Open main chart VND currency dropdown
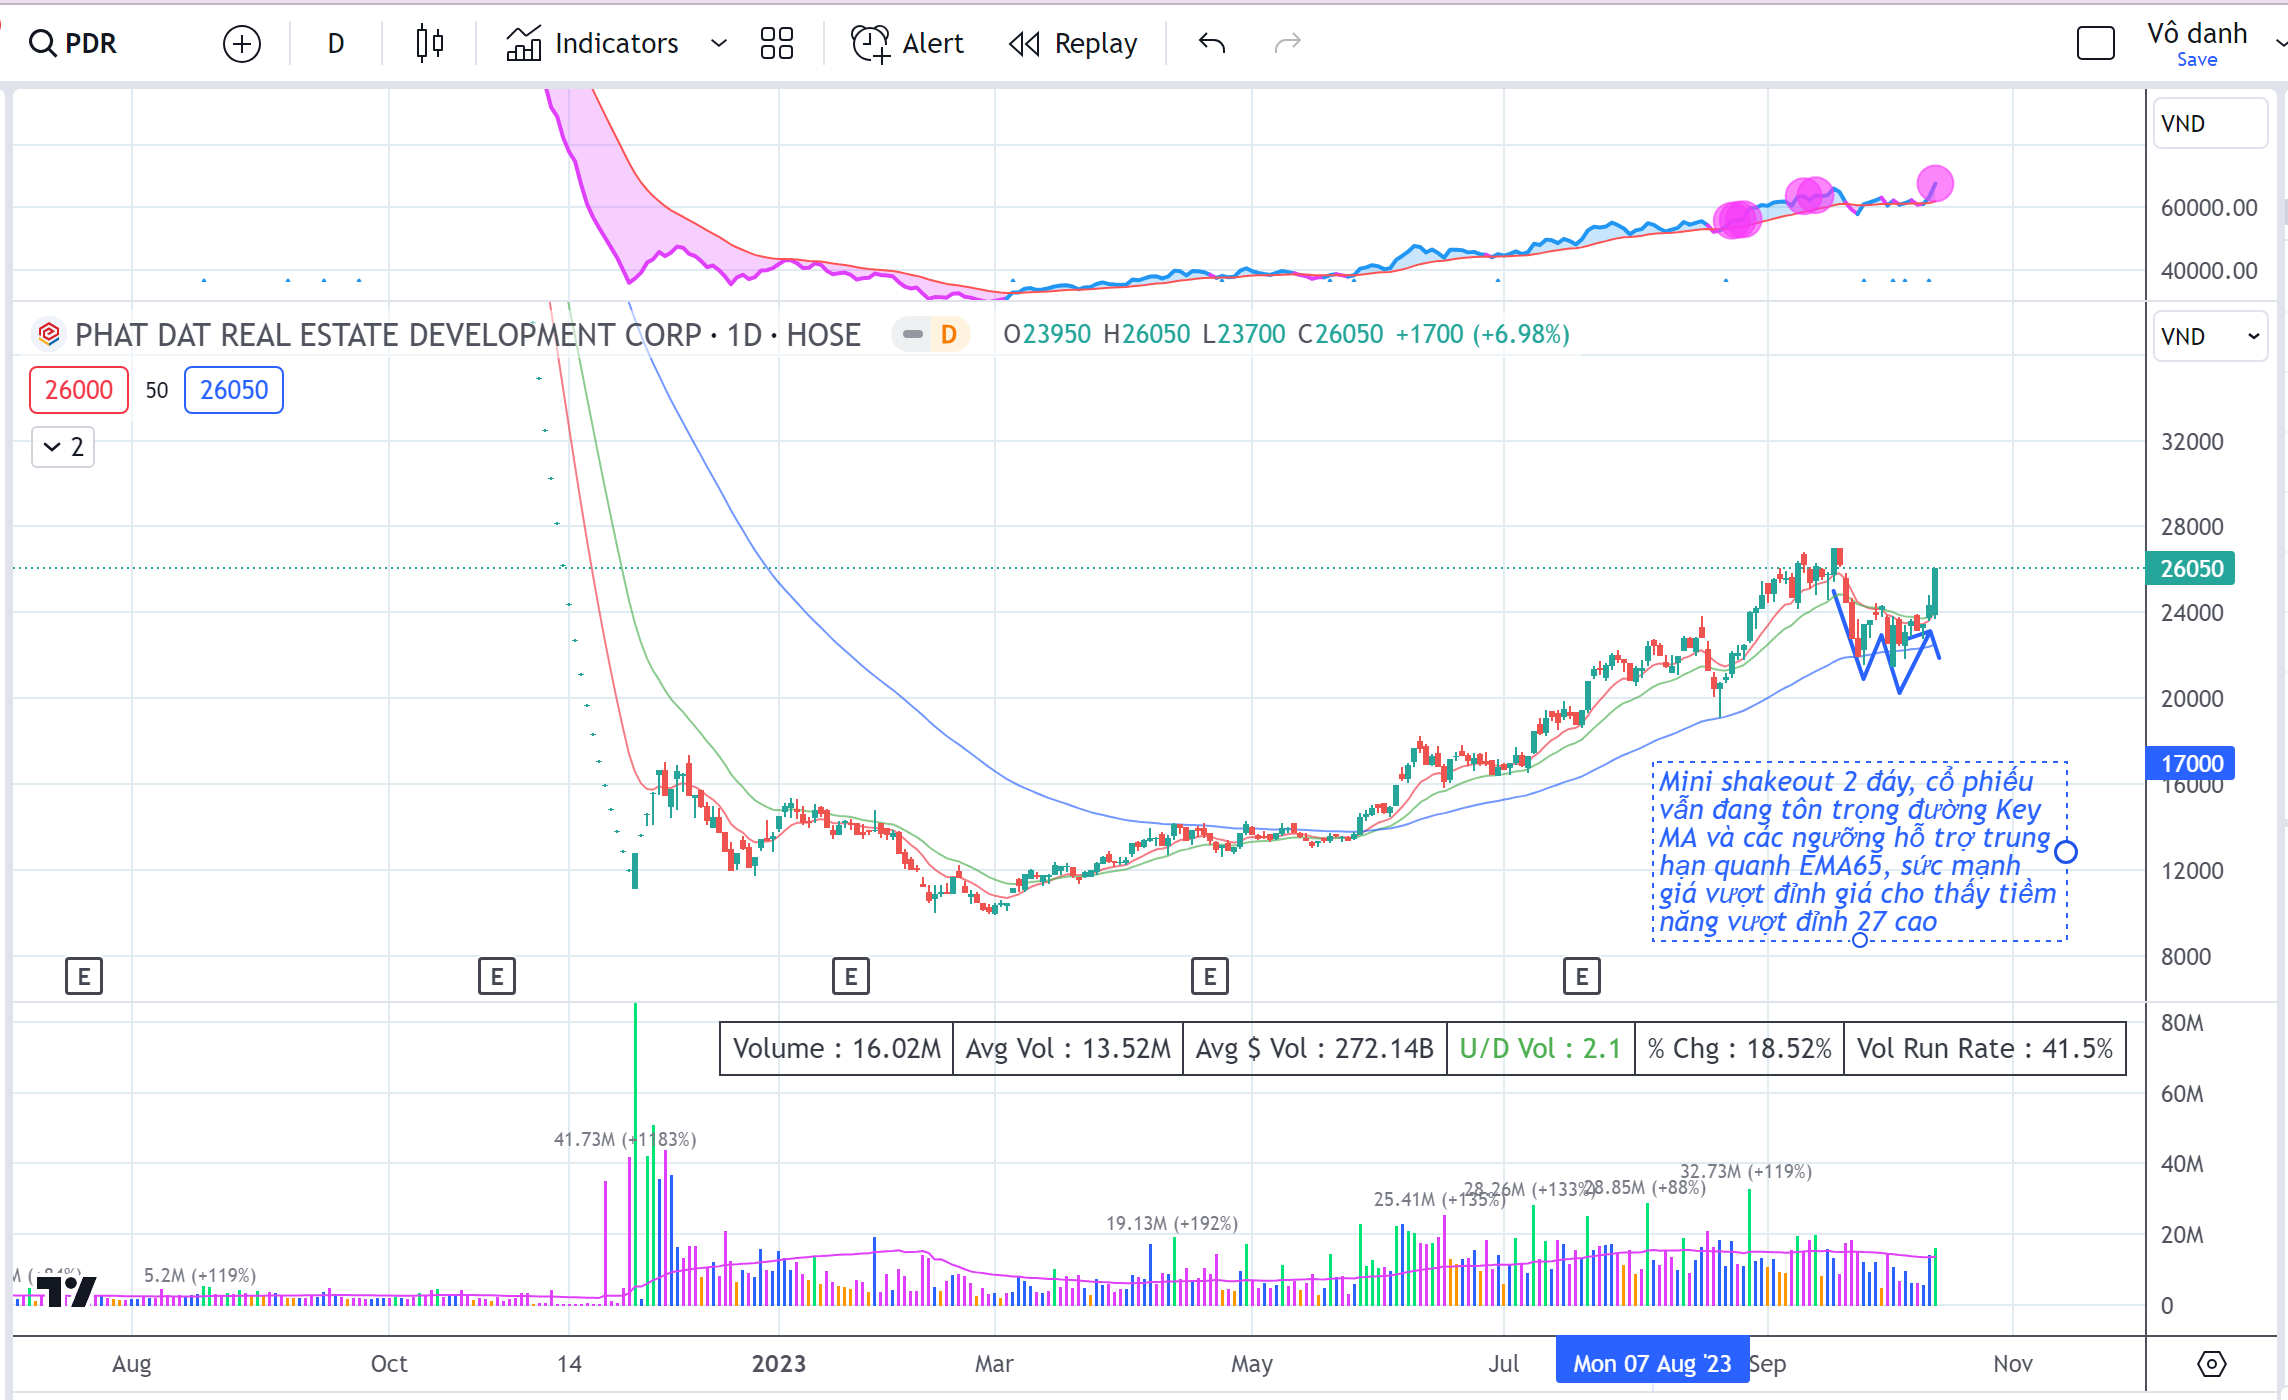 click(x=2210, y=336)
